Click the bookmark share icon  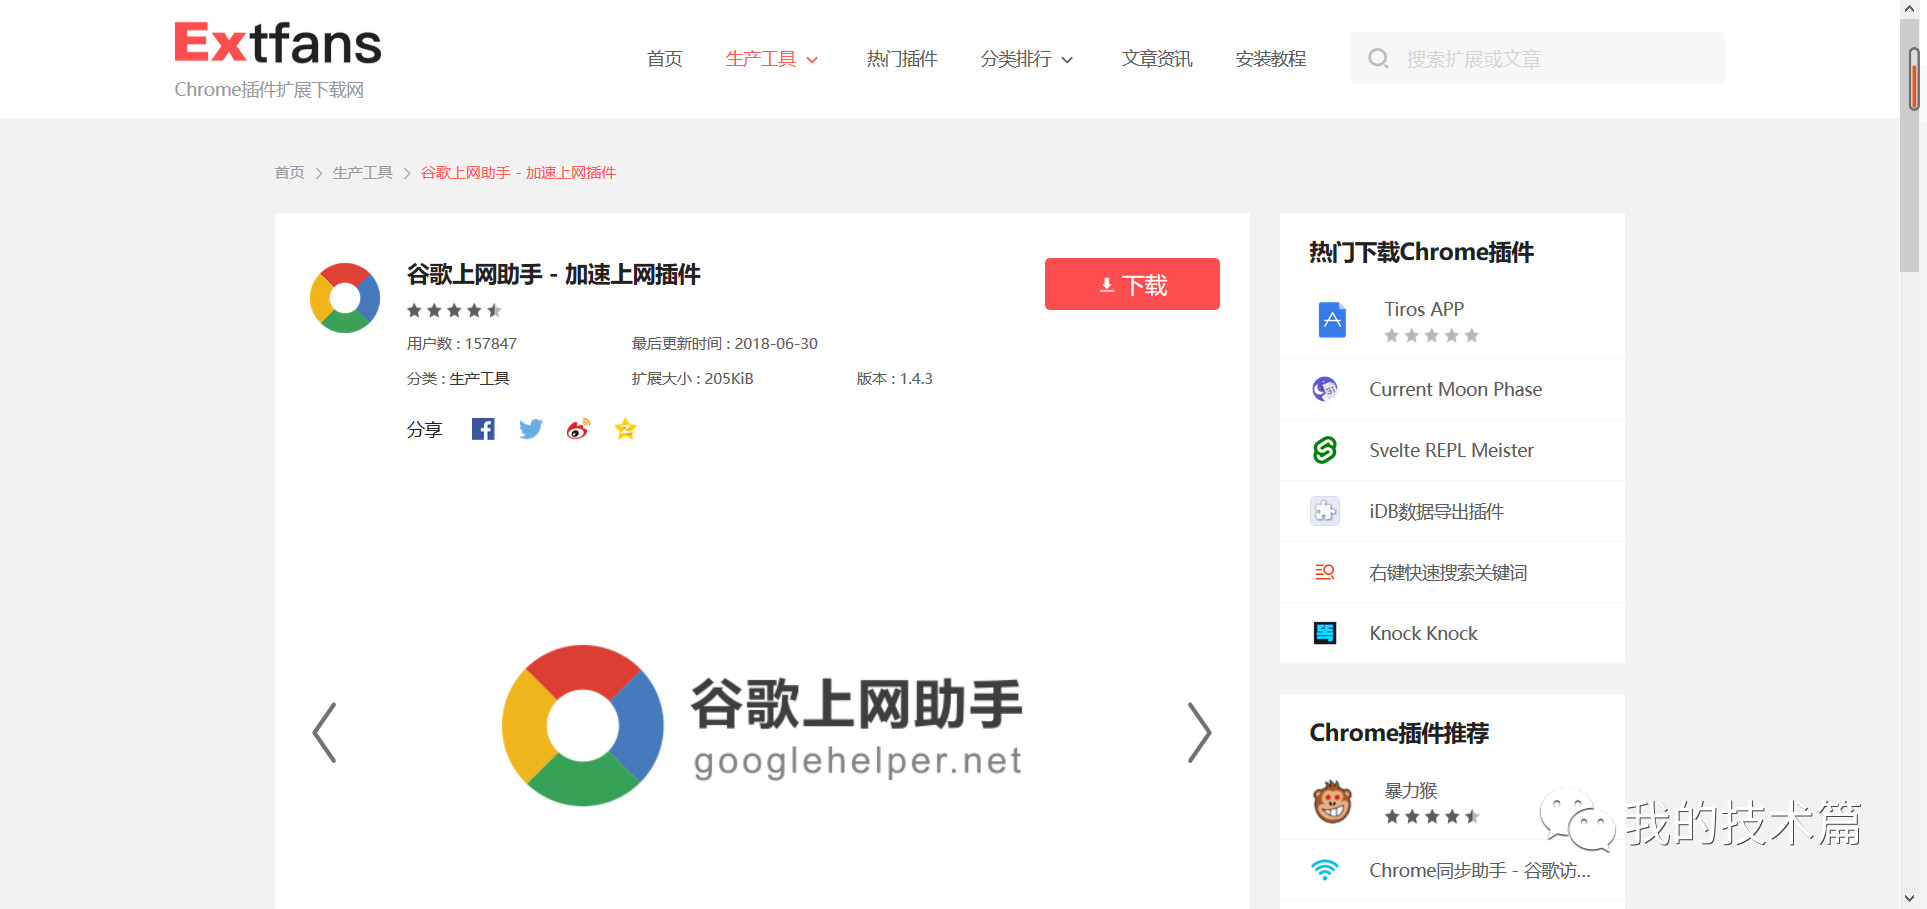pyautogui.click(x=625, y=428)
